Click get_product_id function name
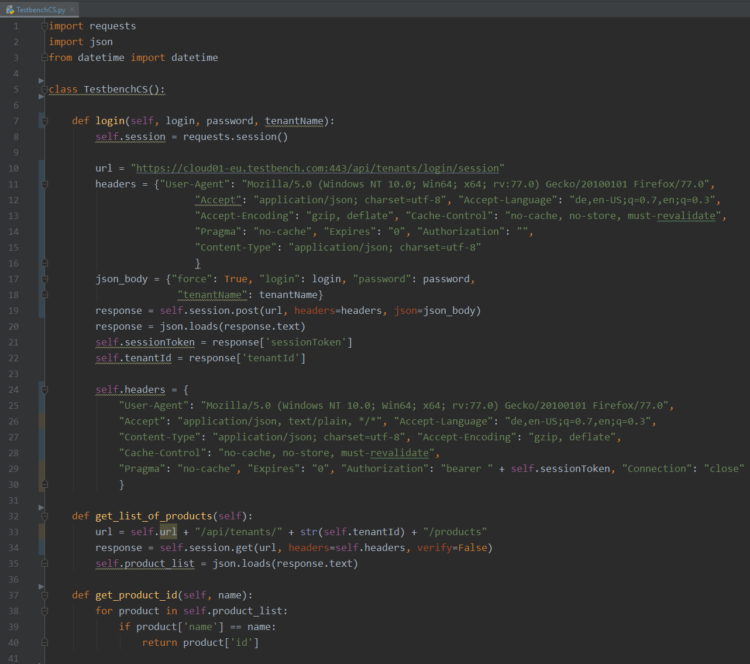The height and width of the screenshot is (664, 750). [x=136, y=595]
